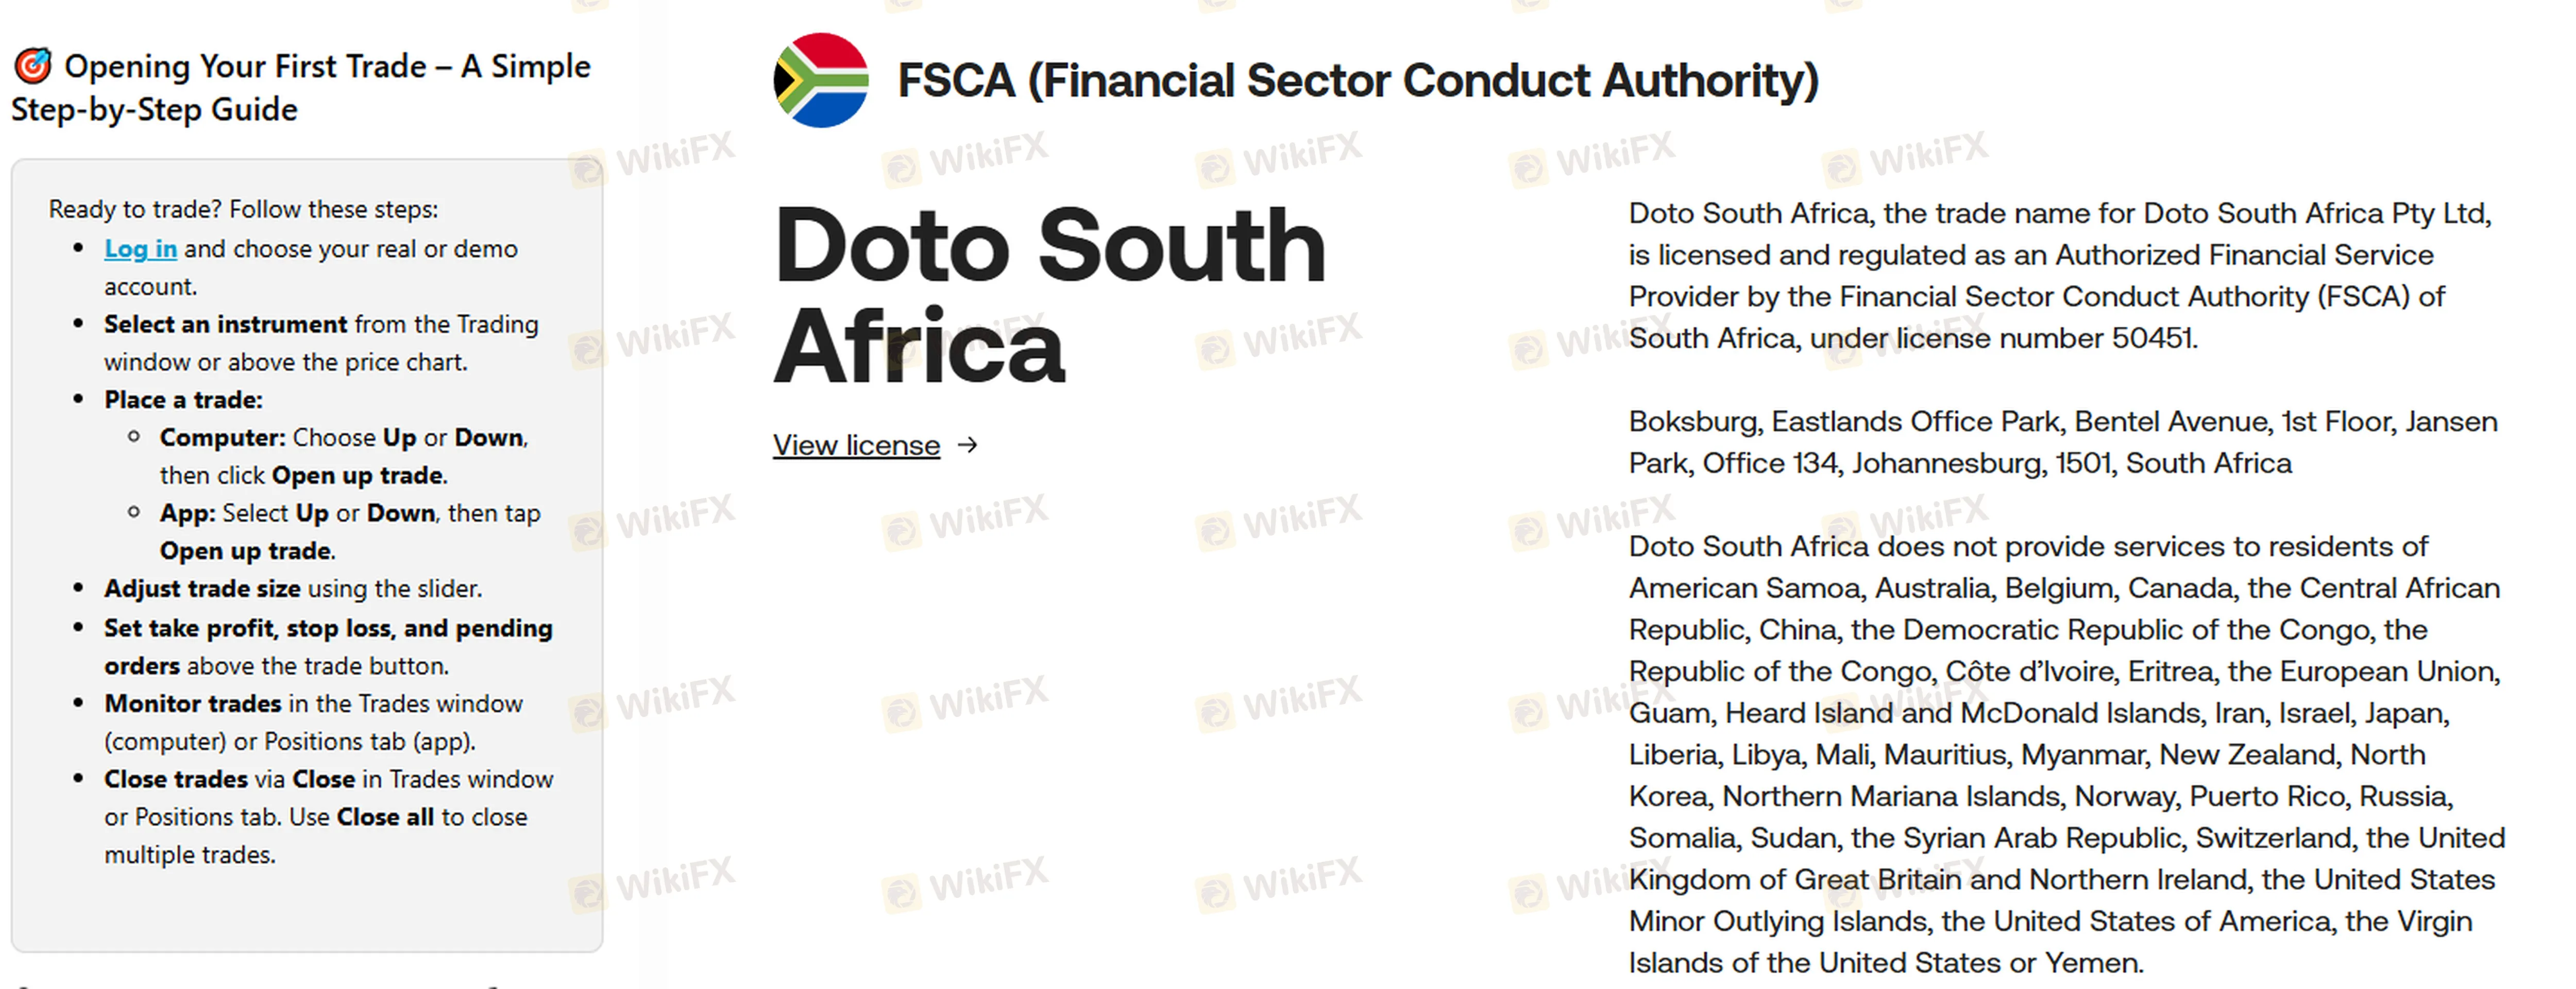Image resolution: width=2576 pixels, height=989 pixels.
Task: Click the Computer: Choose Up or Down sub-step
Action: coord(344,456)
